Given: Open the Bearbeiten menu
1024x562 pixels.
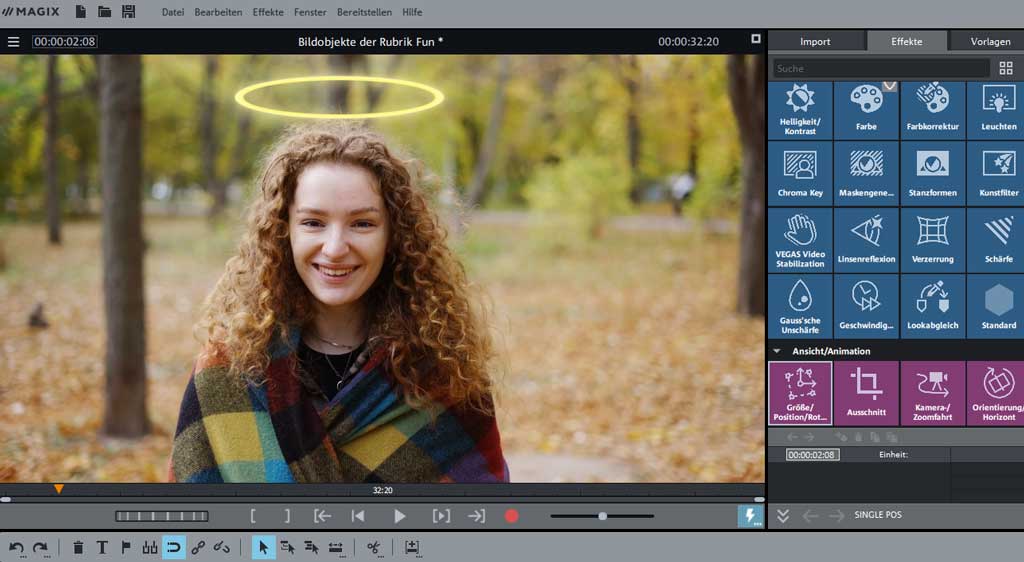Looking at the screenshot, I should pyautogui.click(x=218, y=12).
